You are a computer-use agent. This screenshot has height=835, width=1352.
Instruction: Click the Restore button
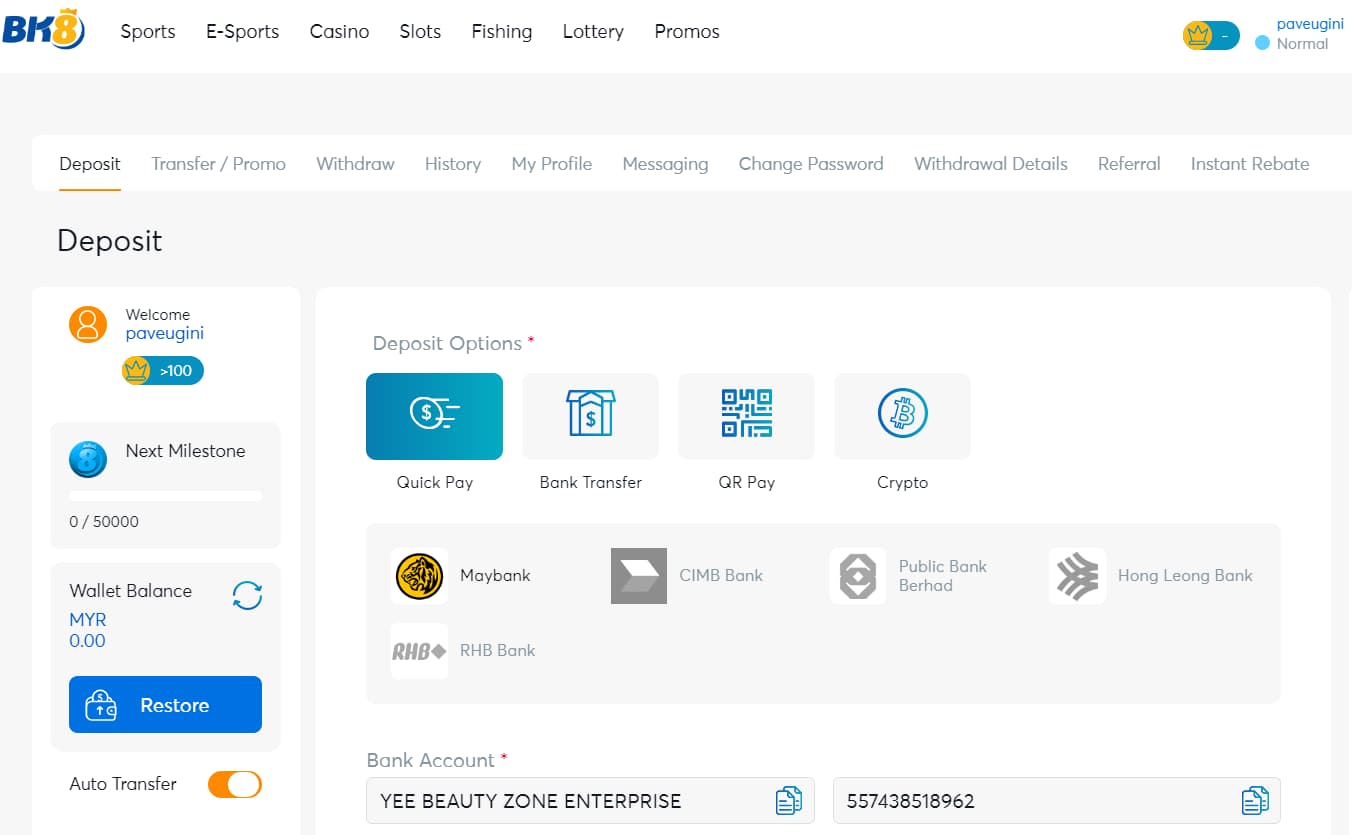(x=165, y=705)
